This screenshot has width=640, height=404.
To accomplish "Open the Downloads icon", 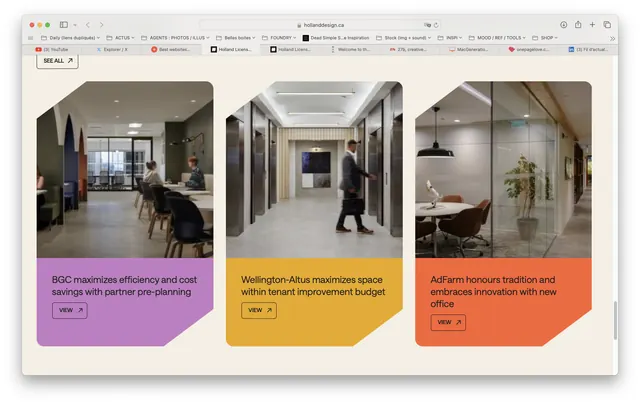I will click(x=563, y=25).
